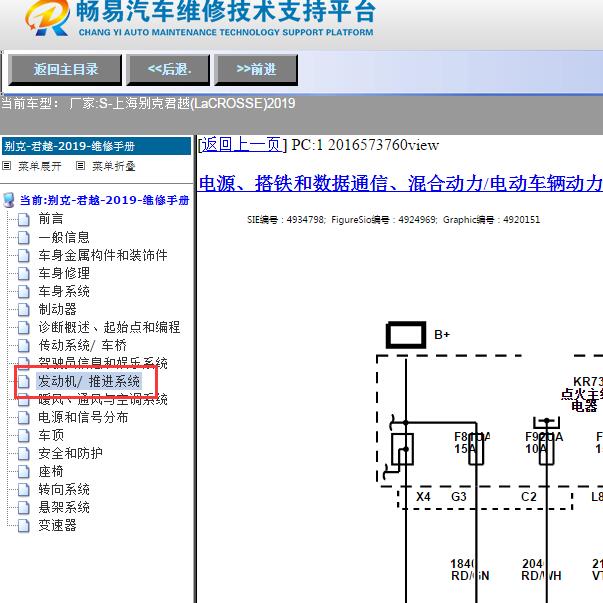Screen dimensions: 603x603
Task: Go back with the <<后退 button
Action: (168, 70)
